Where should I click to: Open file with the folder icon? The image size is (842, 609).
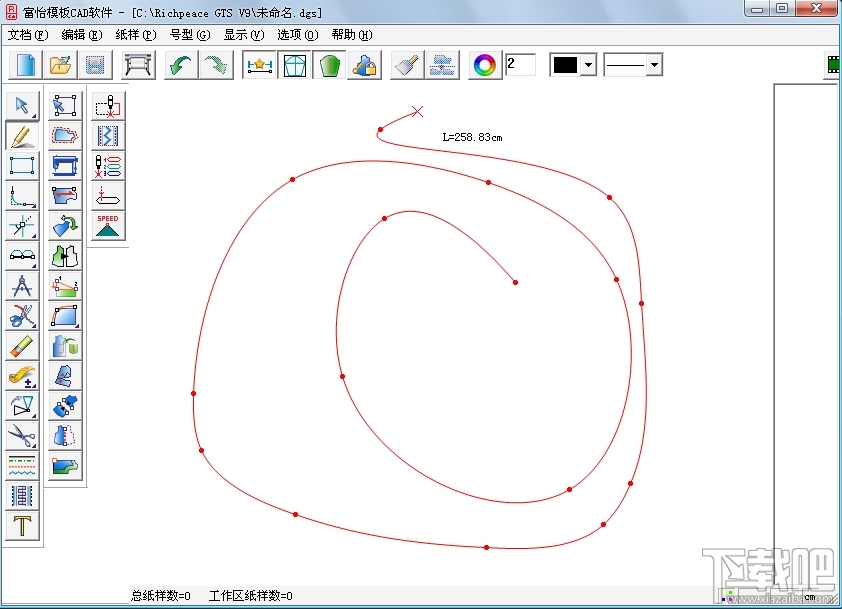[x=60, y=66]
